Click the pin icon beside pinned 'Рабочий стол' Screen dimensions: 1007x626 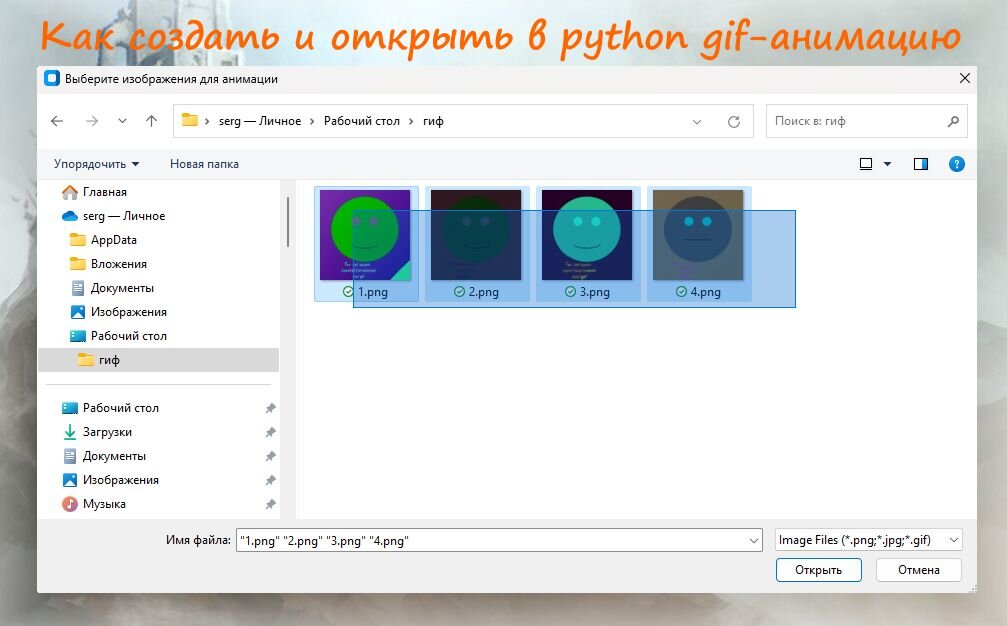pyautogui.click(x=270, y=408)
